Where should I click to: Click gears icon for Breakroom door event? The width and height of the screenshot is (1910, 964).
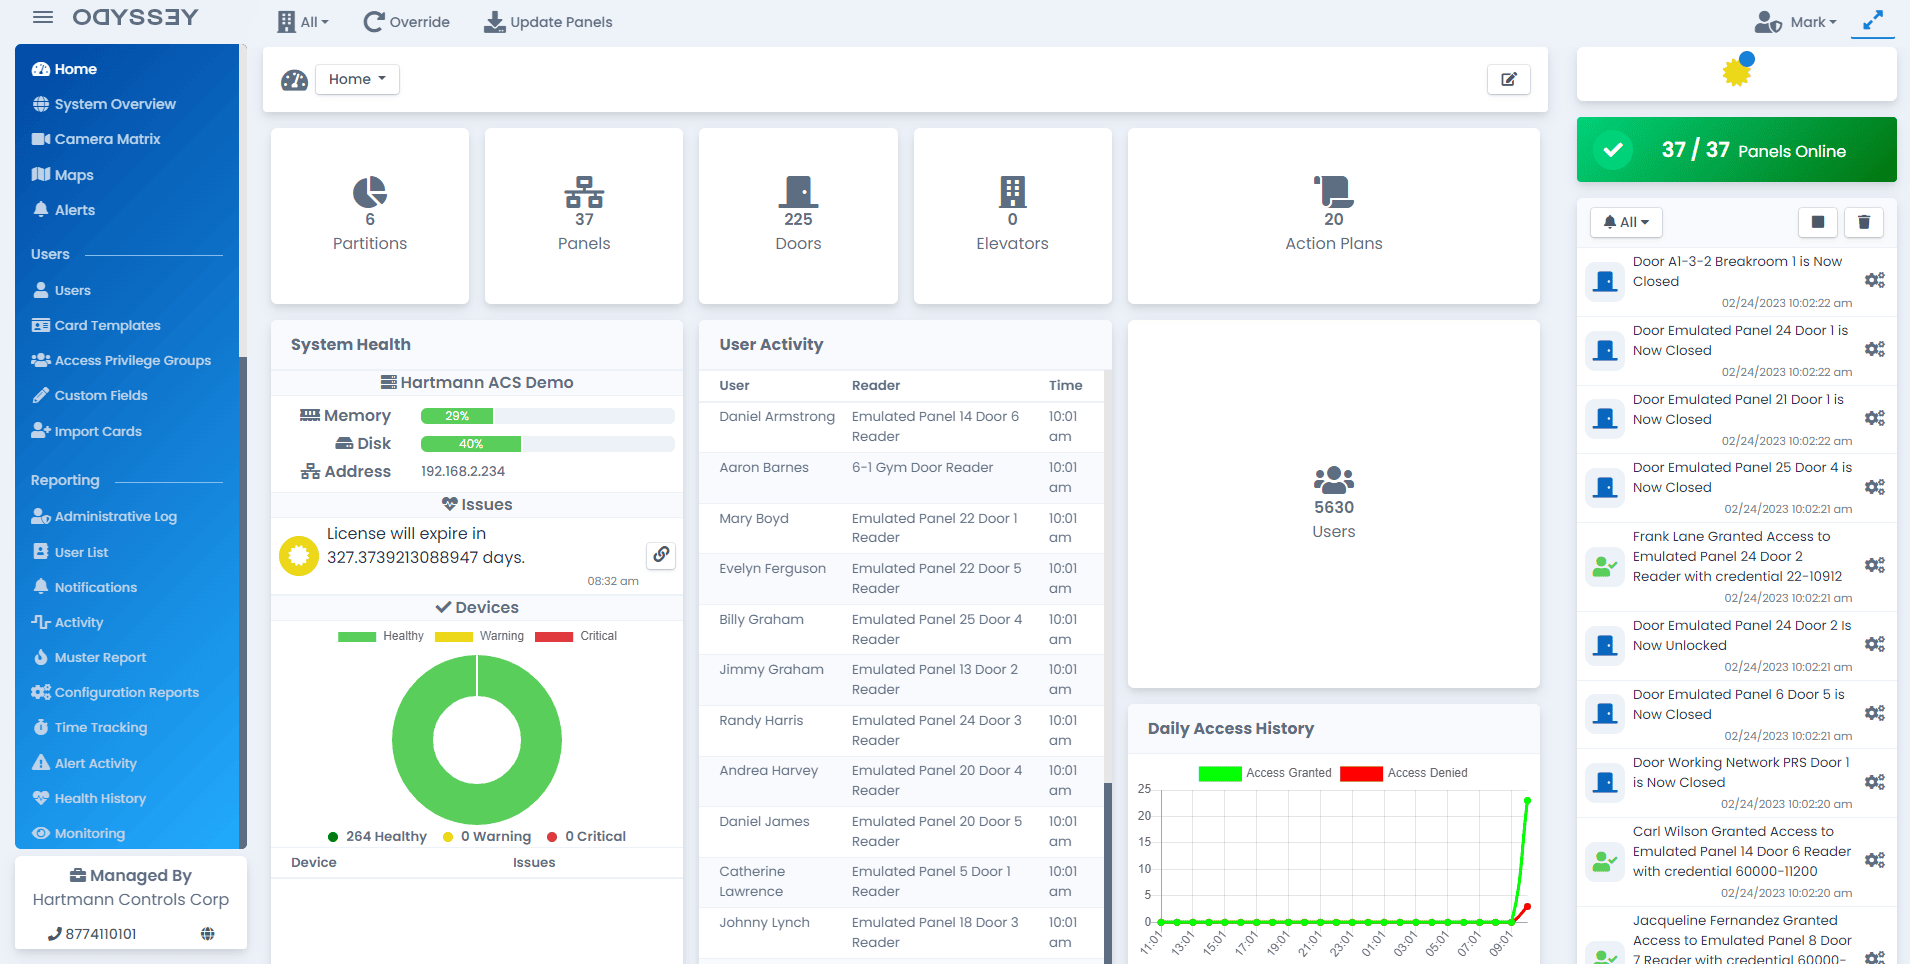point(1874,280)
